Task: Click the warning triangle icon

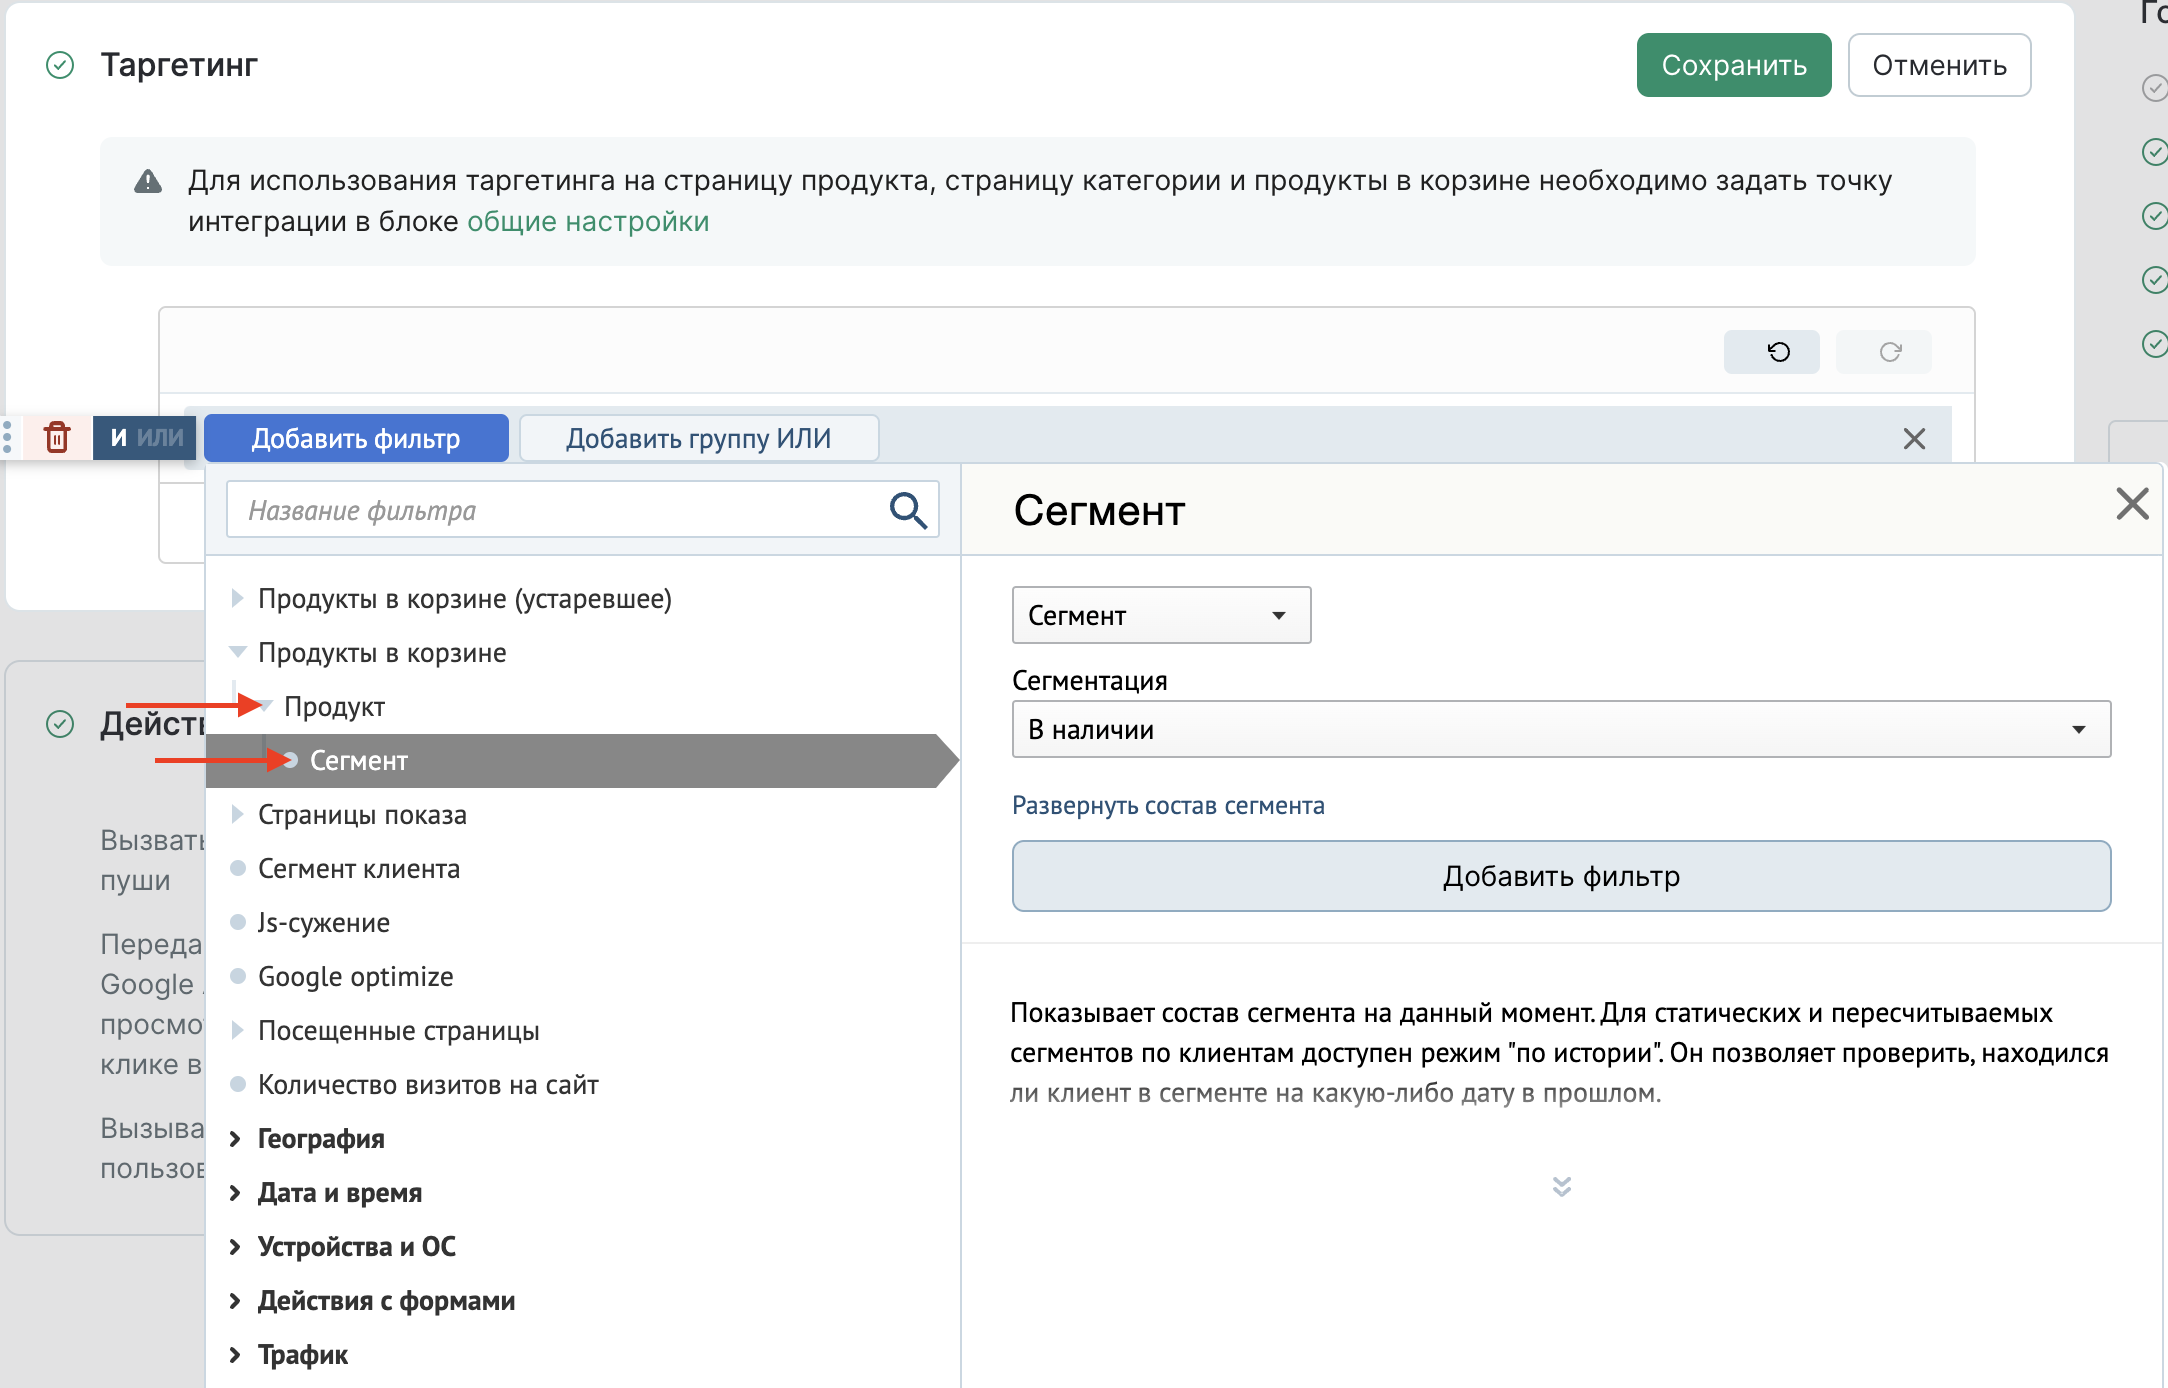Action: pos(148,181)
